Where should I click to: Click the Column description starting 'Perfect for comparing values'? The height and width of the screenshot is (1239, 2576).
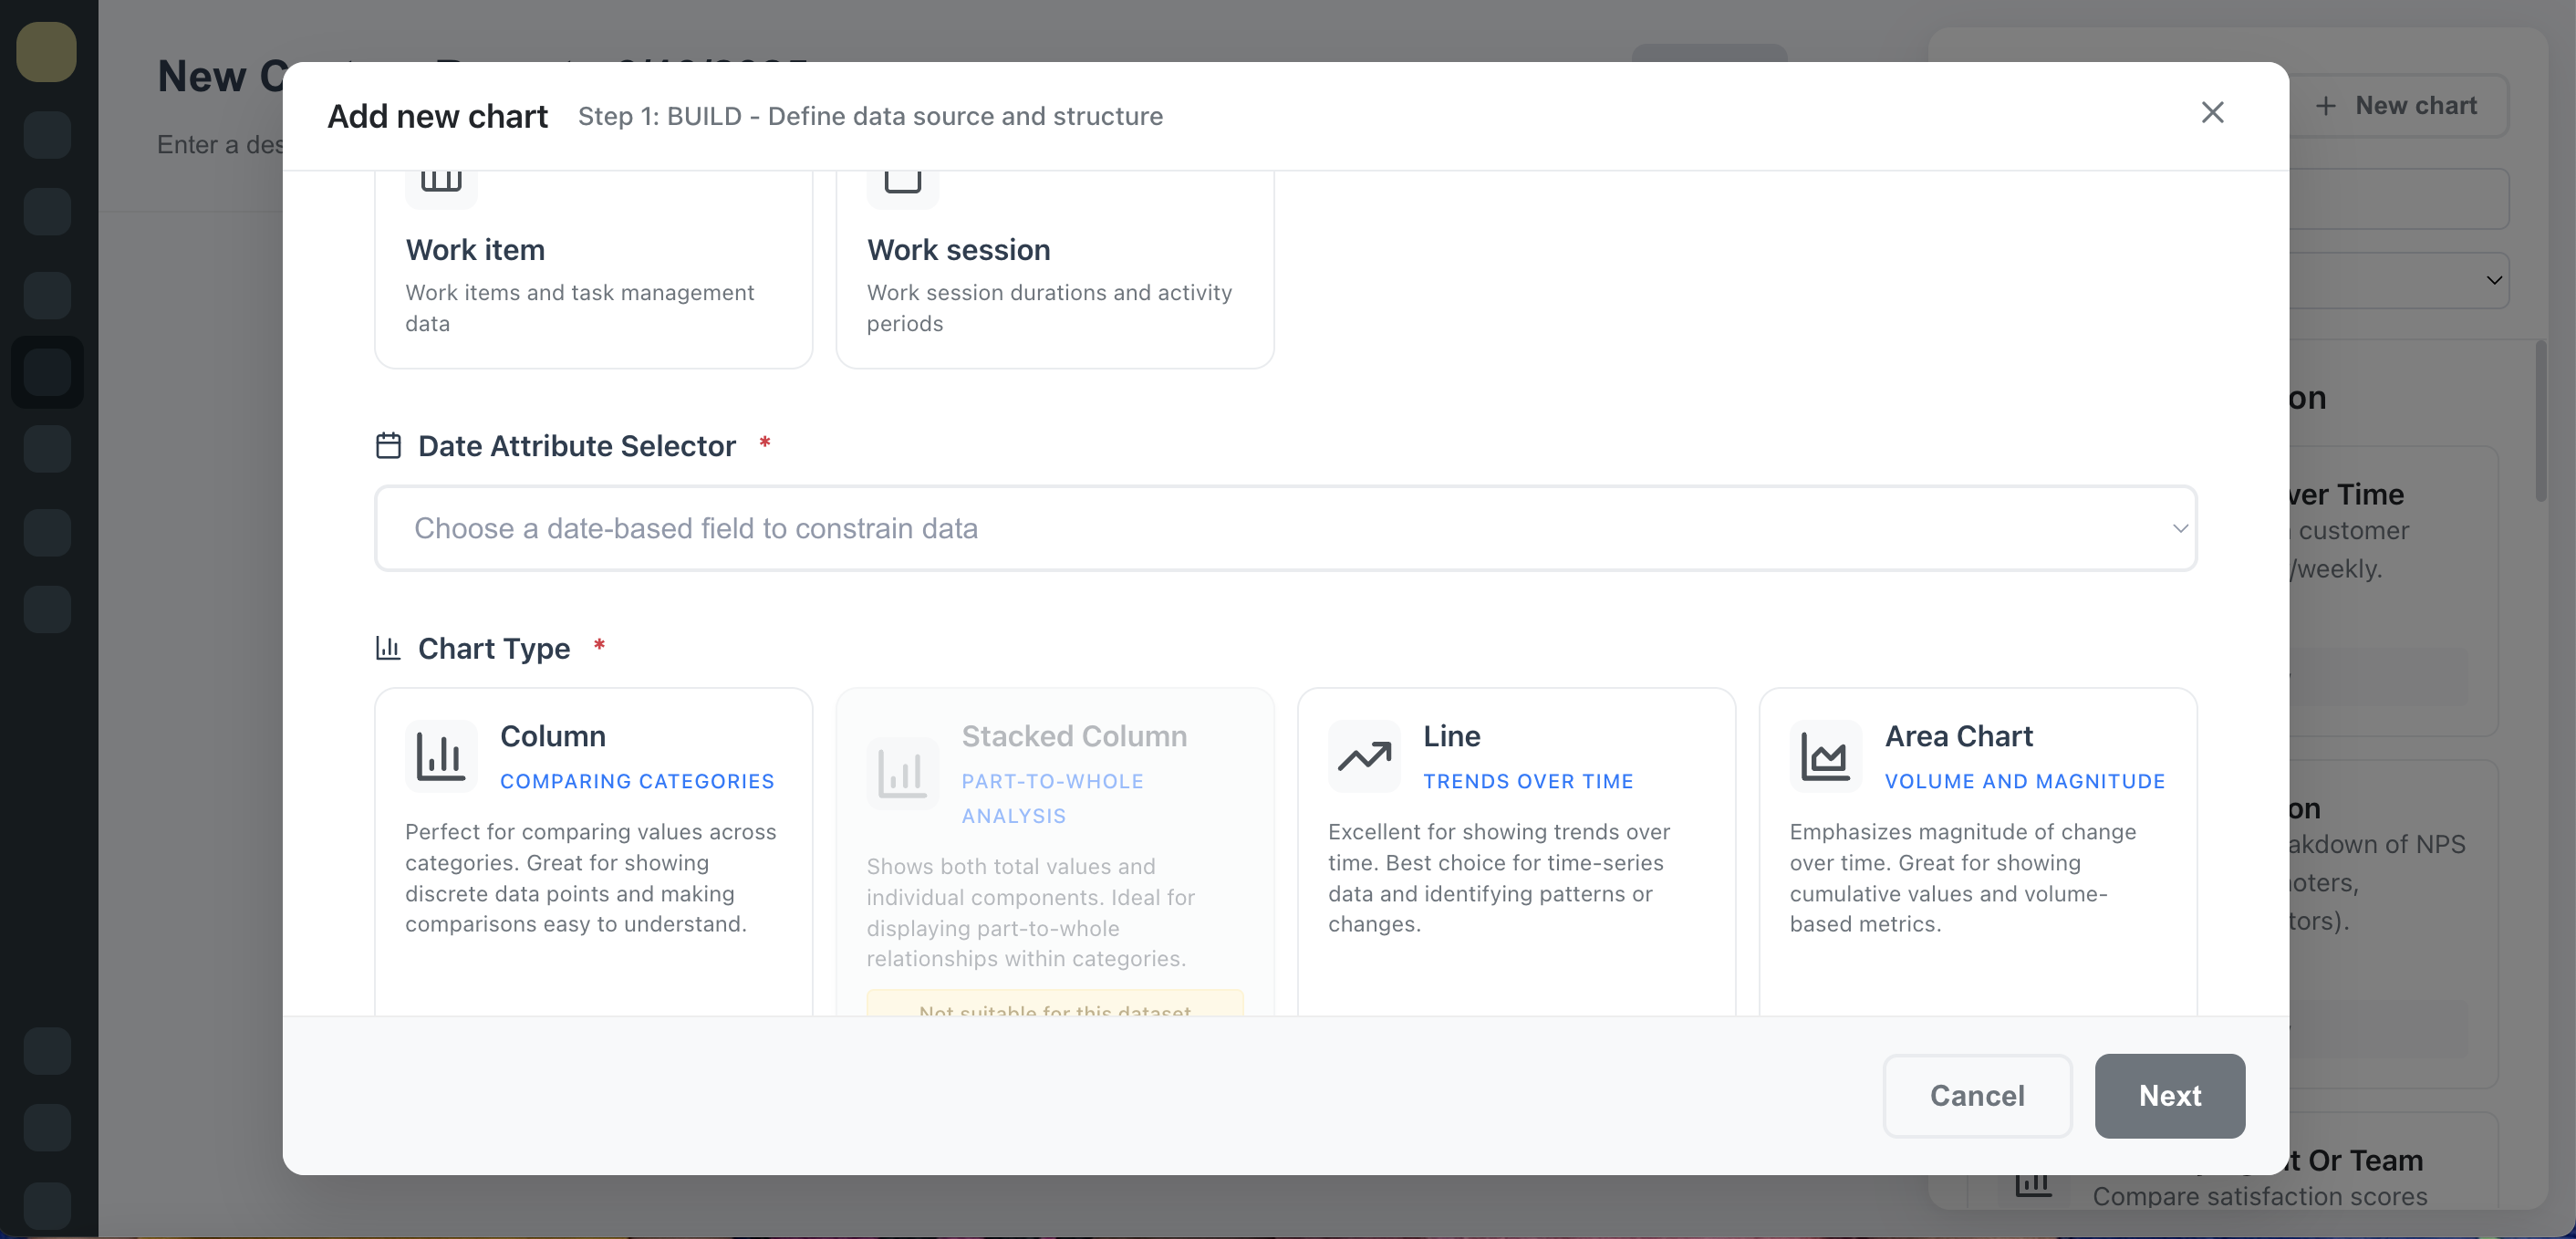click(x=591, y=877)
